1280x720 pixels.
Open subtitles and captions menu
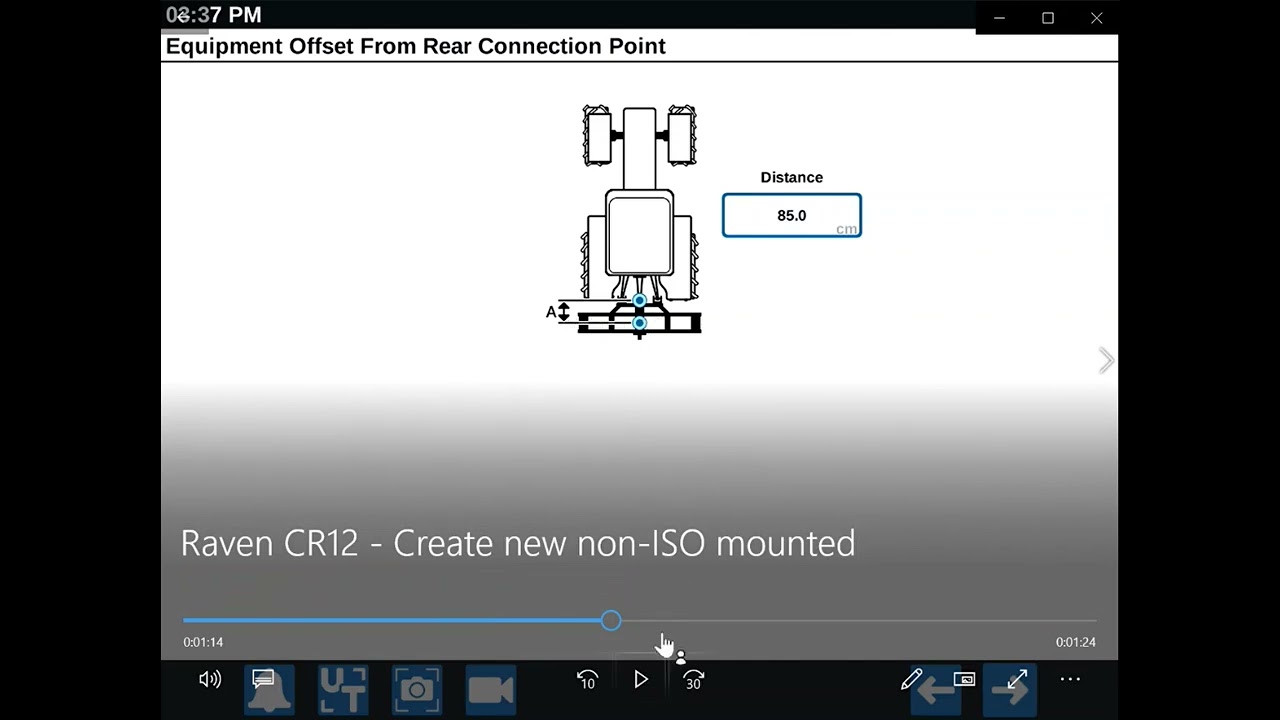263,680
